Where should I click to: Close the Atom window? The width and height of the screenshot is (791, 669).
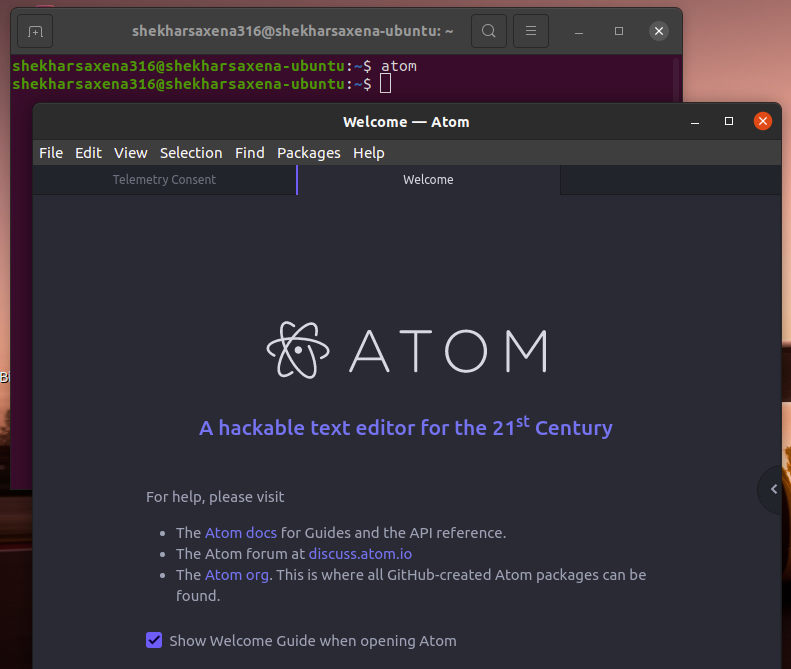762,121
